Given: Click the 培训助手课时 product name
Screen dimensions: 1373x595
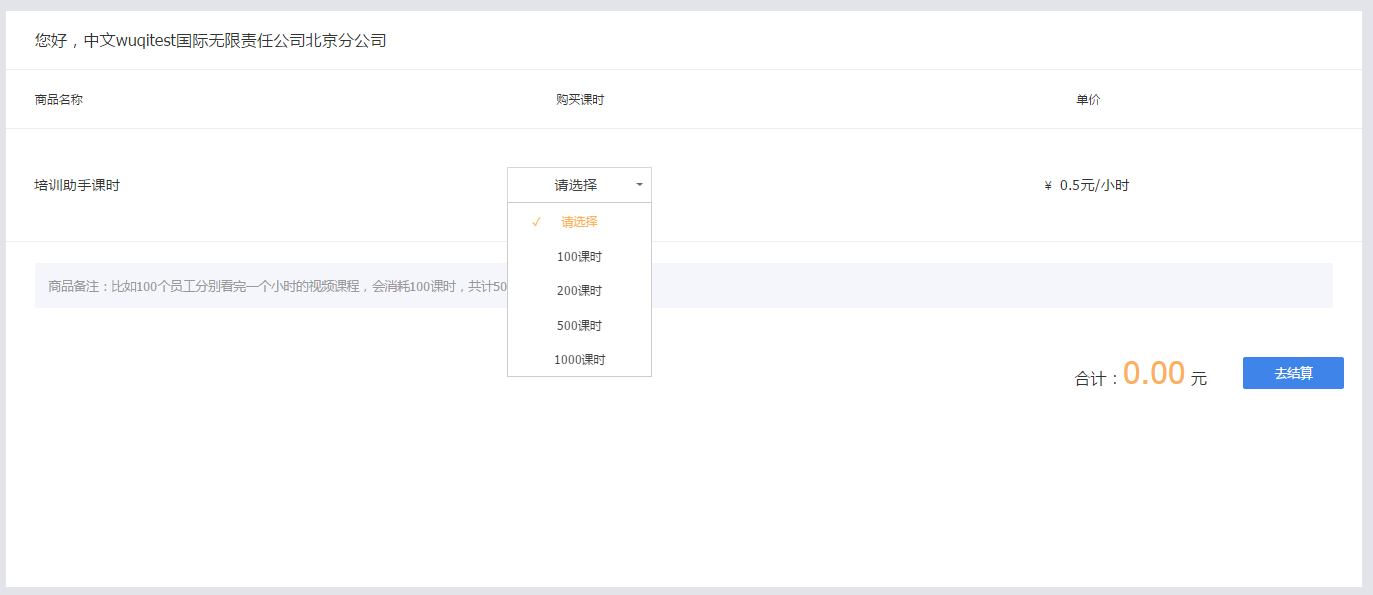Looking at the screenshot, I should [77, 185].
